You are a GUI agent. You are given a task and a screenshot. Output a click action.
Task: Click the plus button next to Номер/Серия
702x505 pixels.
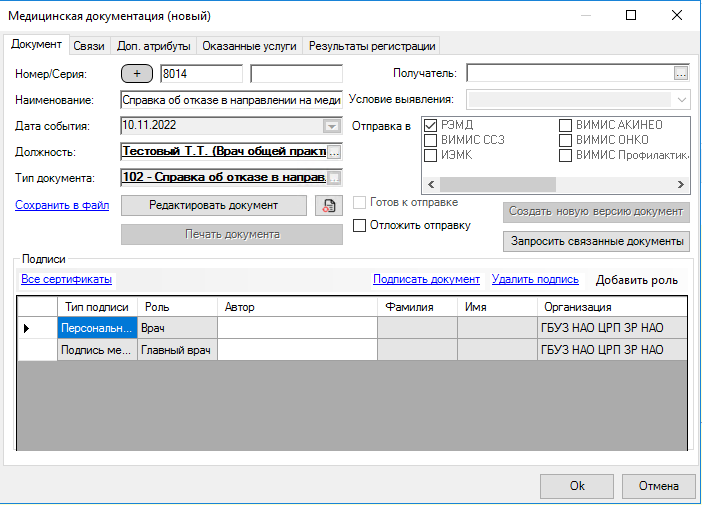click(x=137, y=74)
